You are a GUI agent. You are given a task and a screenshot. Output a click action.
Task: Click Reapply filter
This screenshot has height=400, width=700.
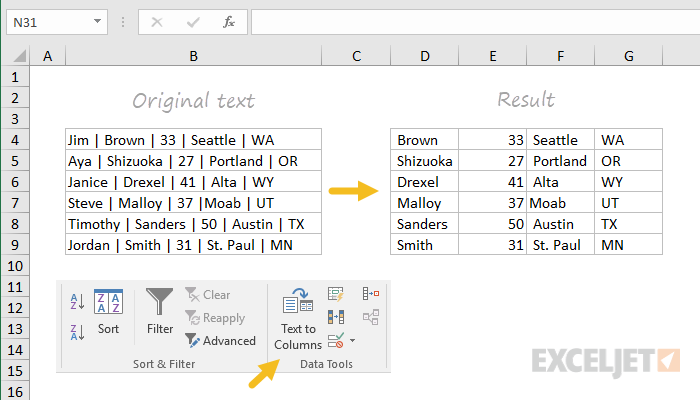216,318
